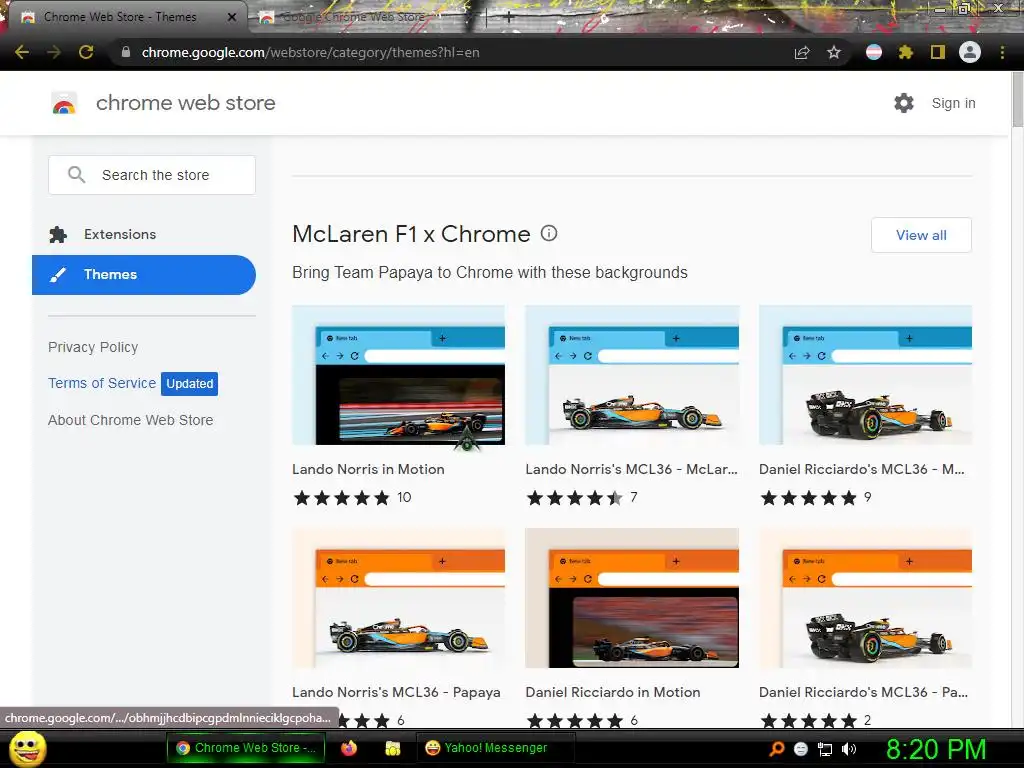
Task: Open a new browser tab
Action: click(x=508, y=18)
